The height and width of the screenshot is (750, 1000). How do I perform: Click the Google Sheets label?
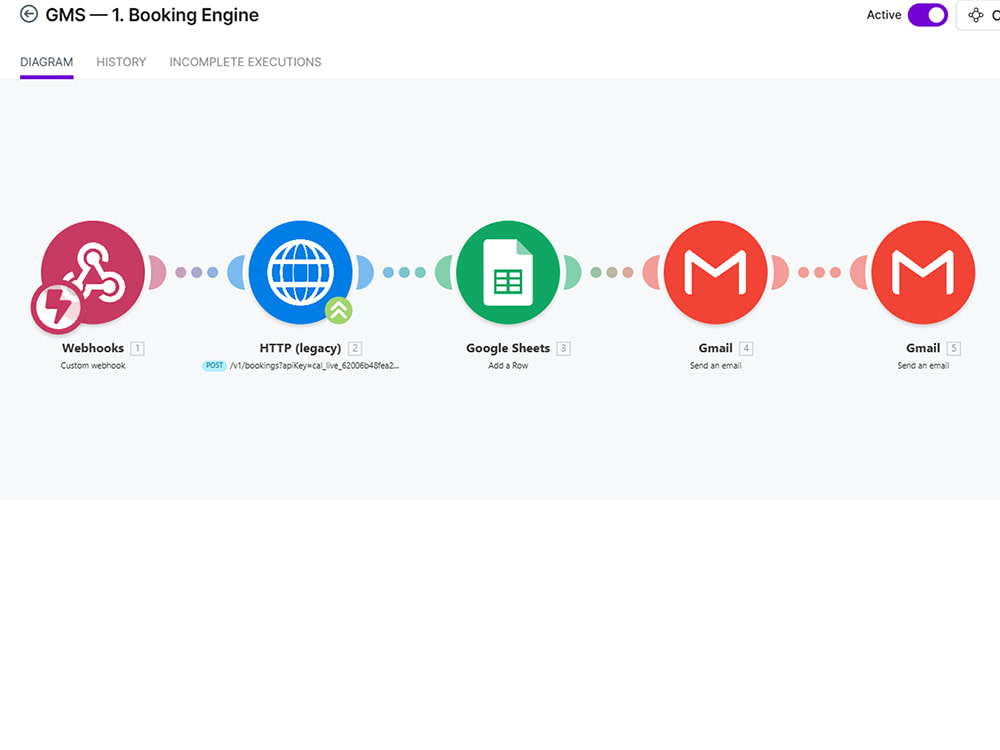[x=508, y=348]
